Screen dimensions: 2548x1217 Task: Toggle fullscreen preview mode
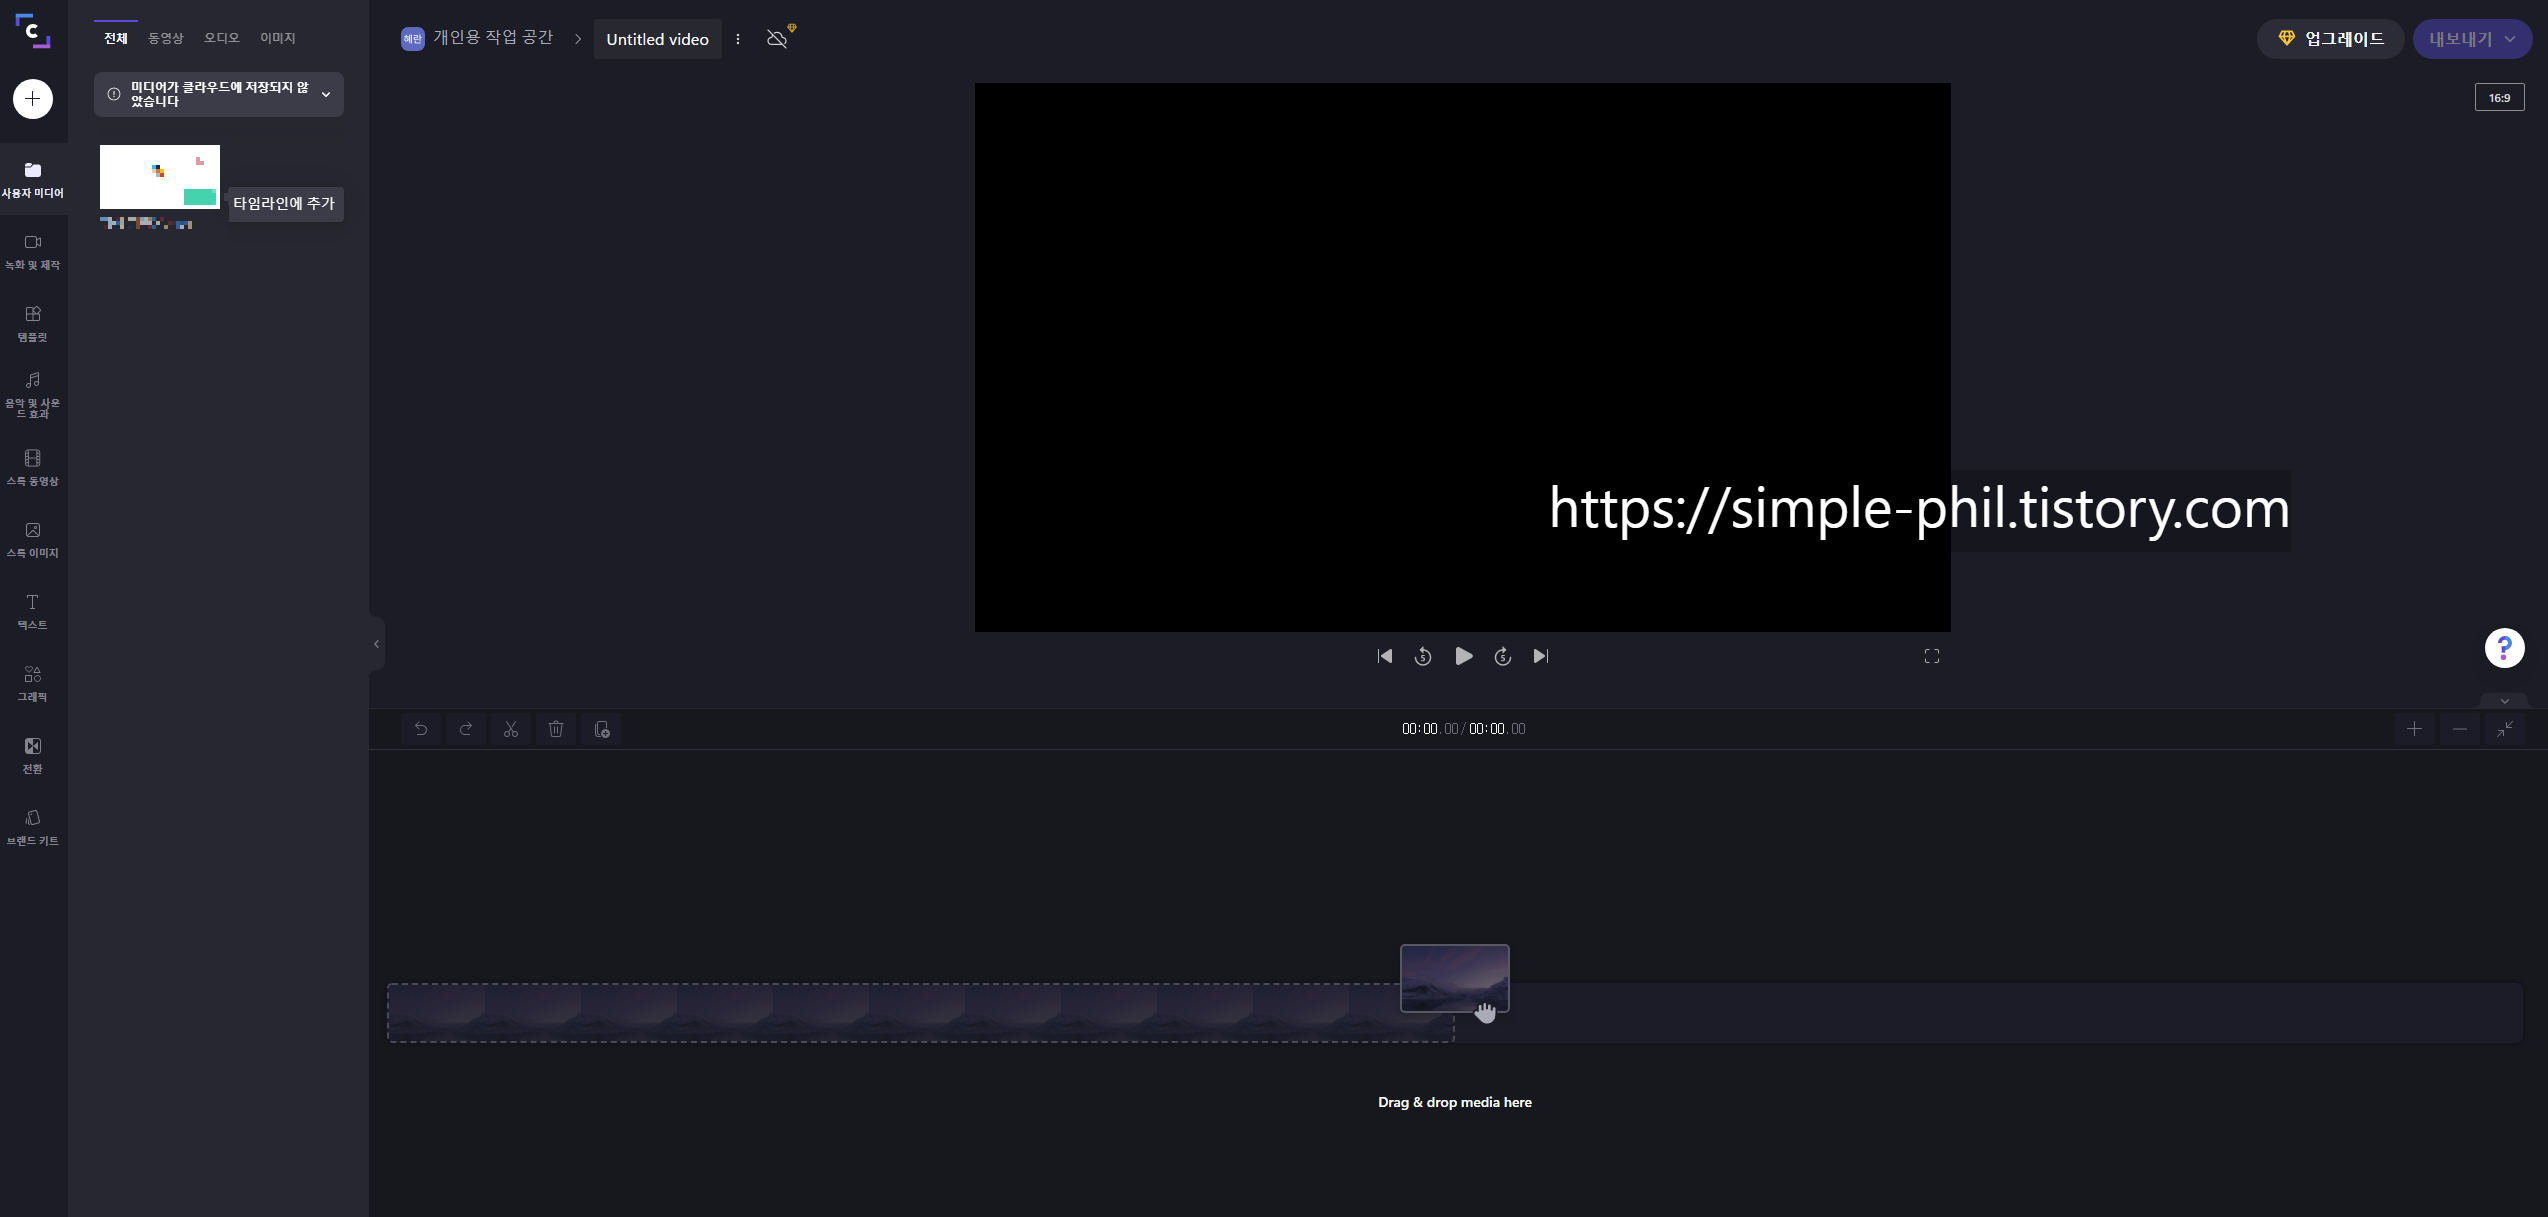[1931, 656]
